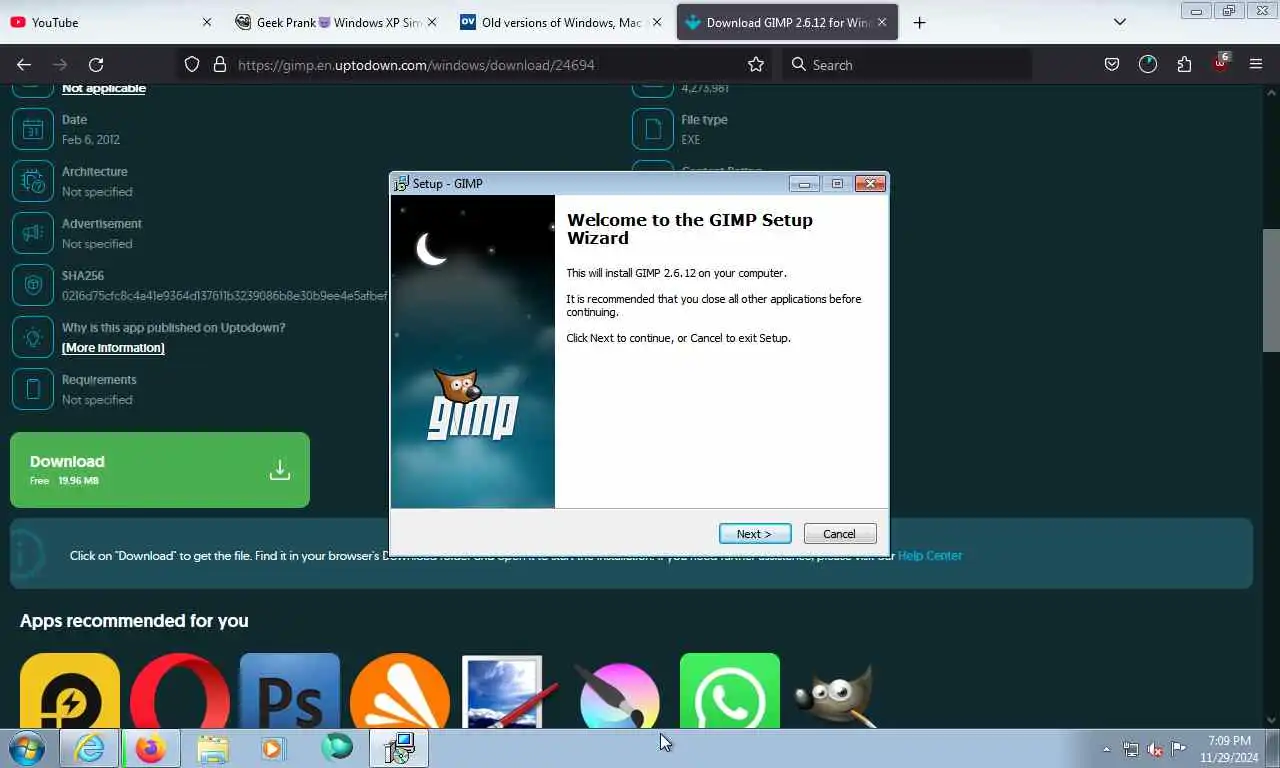This screenshot has width=1280, height=768.
Task: Close the Geek Prank tab
Action: pos(432,22)
